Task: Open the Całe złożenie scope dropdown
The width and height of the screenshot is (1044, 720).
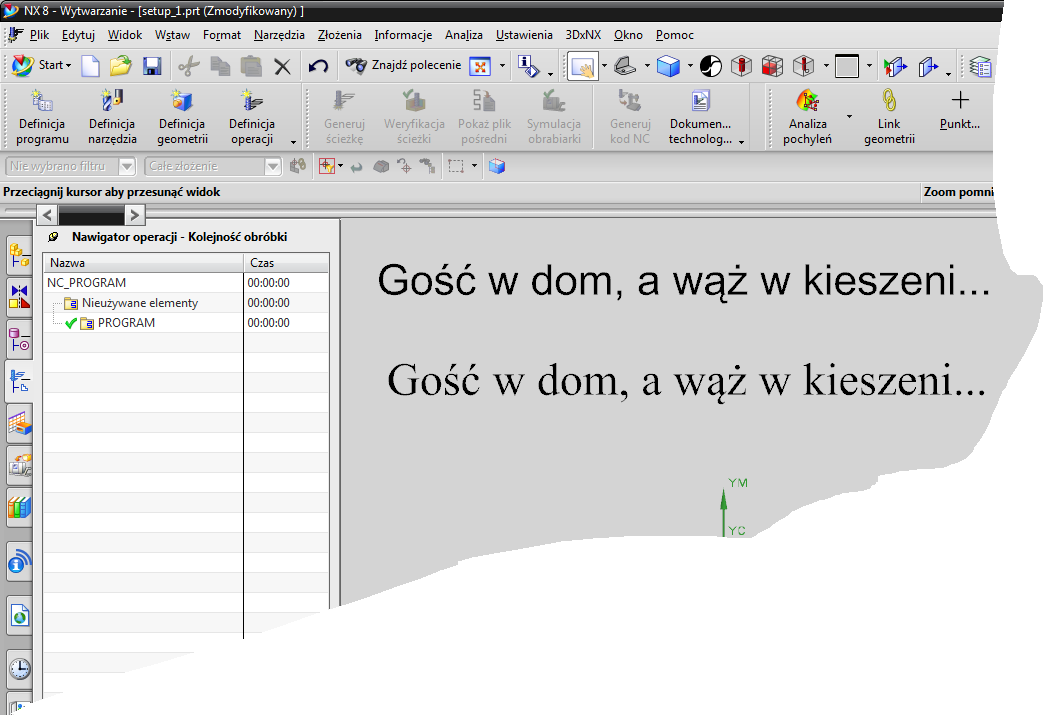Action: click(x=213, y=167)
